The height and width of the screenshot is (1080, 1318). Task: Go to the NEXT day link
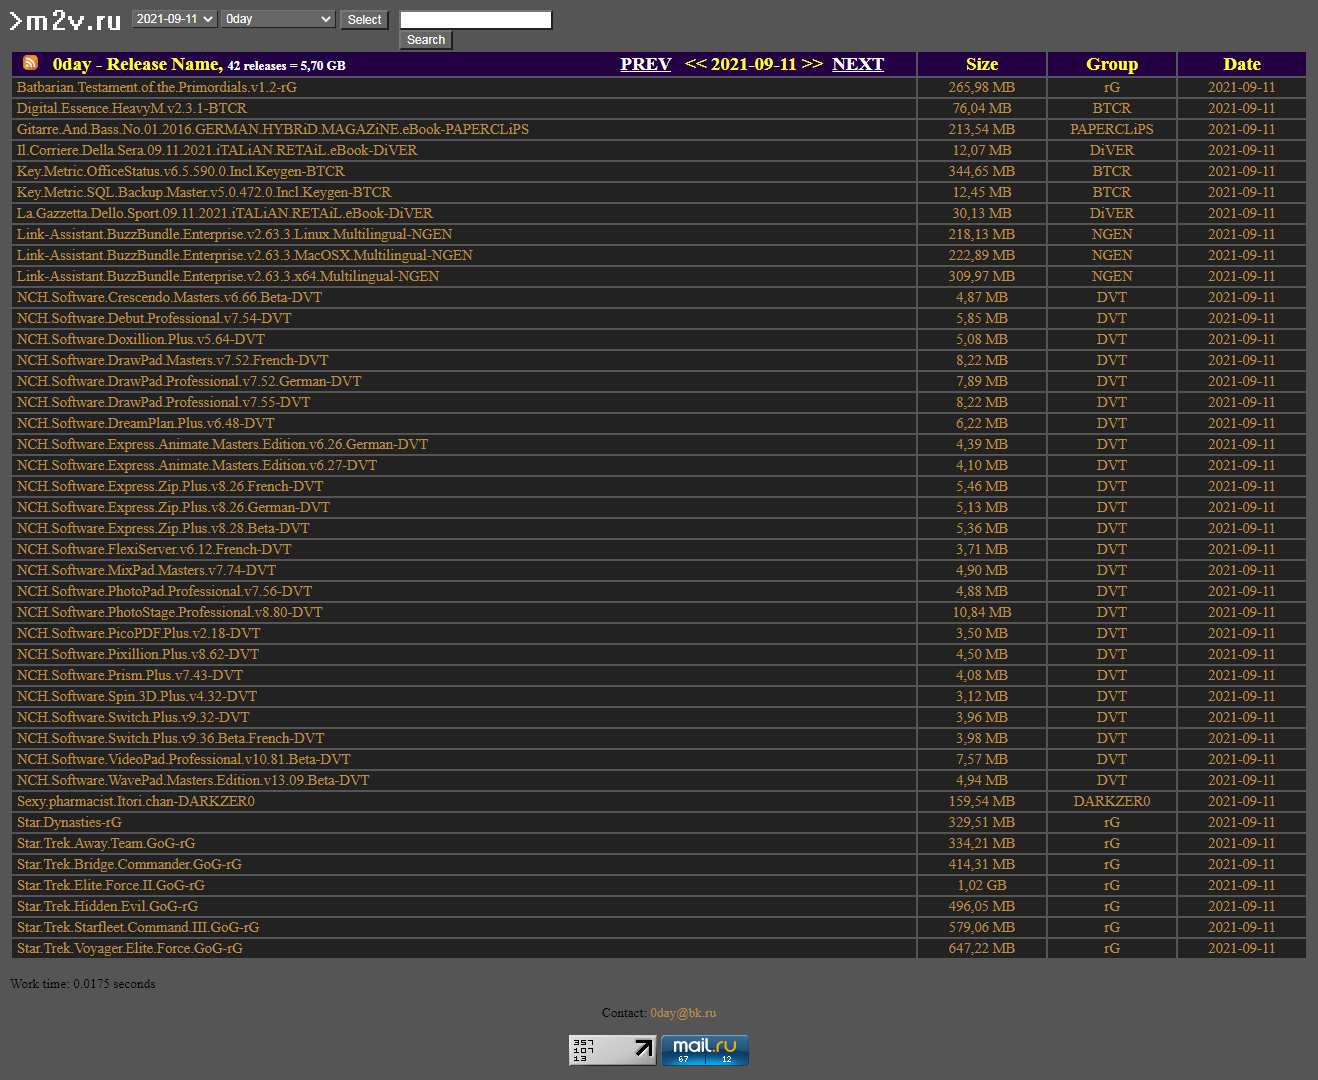tap(858, 64)
